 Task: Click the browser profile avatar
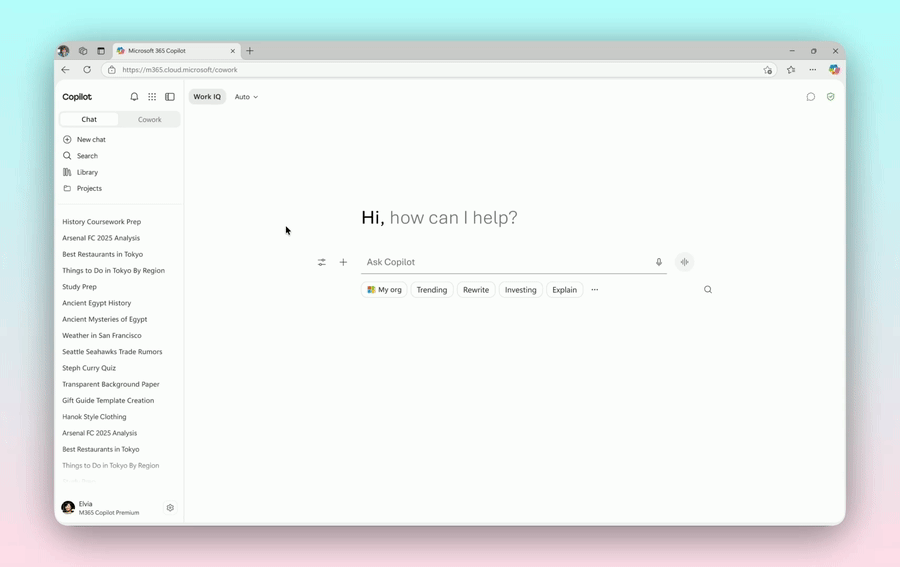64,51
